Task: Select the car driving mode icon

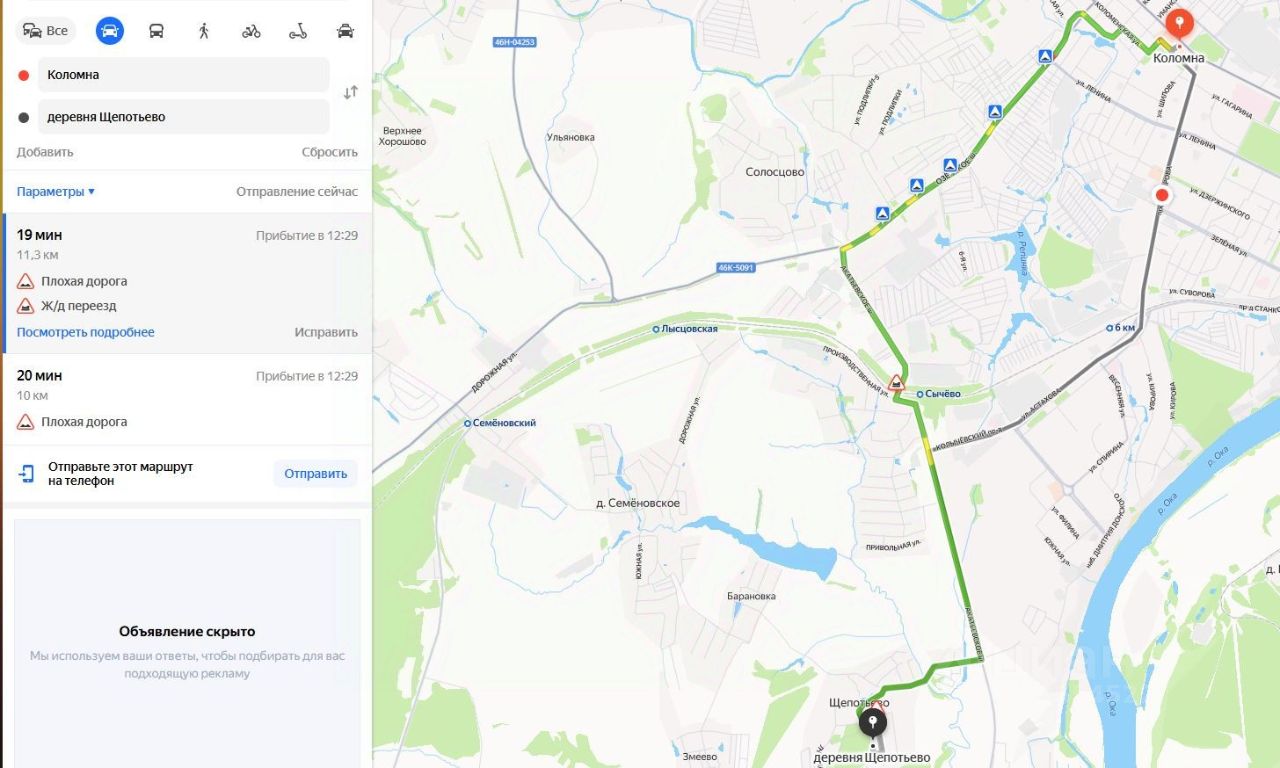Action: click(x=110, y=31)
